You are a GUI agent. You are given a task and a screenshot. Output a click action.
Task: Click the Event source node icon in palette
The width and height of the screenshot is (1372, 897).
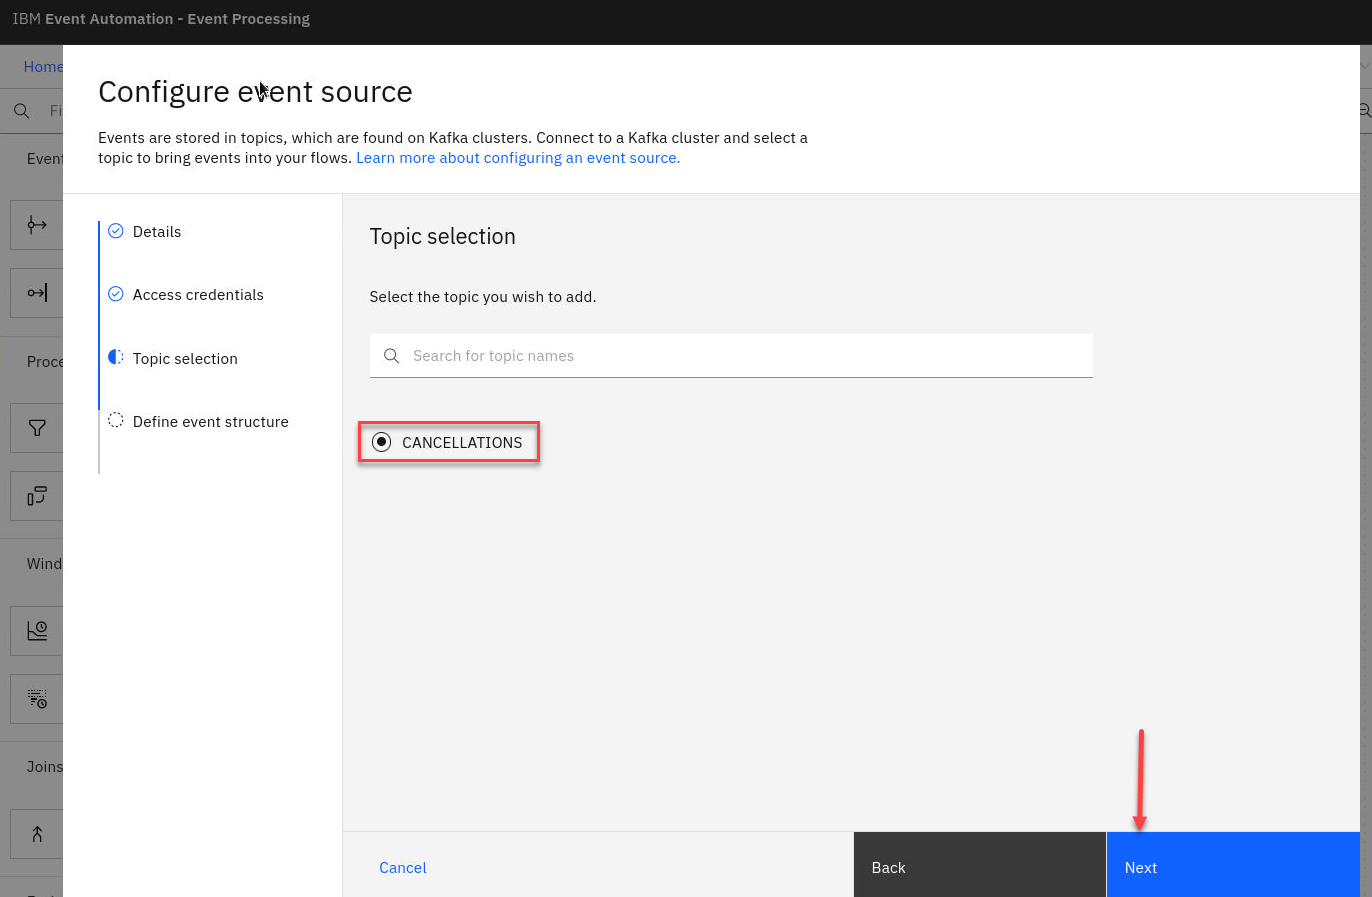37,225
